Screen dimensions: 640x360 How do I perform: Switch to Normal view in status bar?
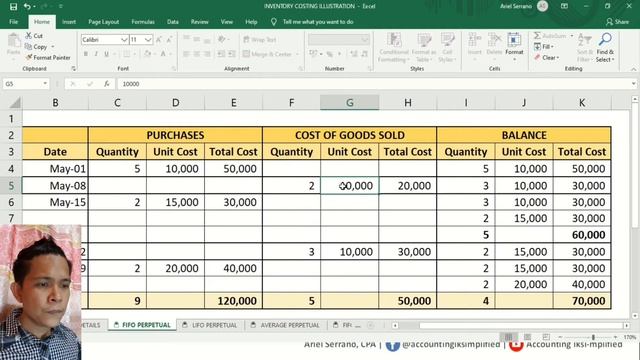coord(508,337)
